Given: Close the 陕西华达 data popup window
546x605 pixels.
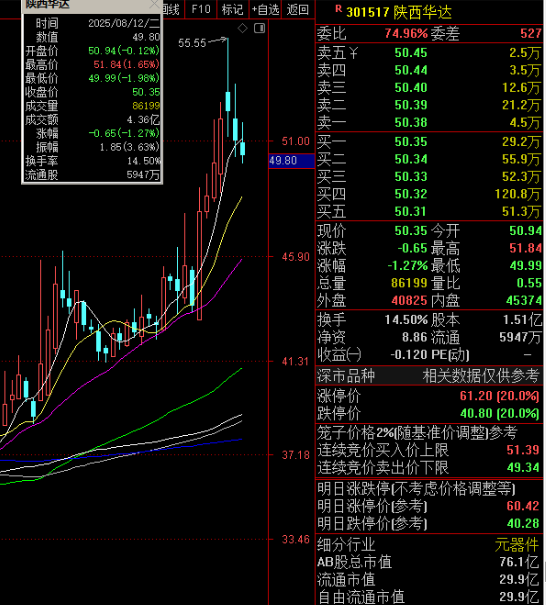Looking at the screenshot, I should pyautogui.click(x=154, y=4).
